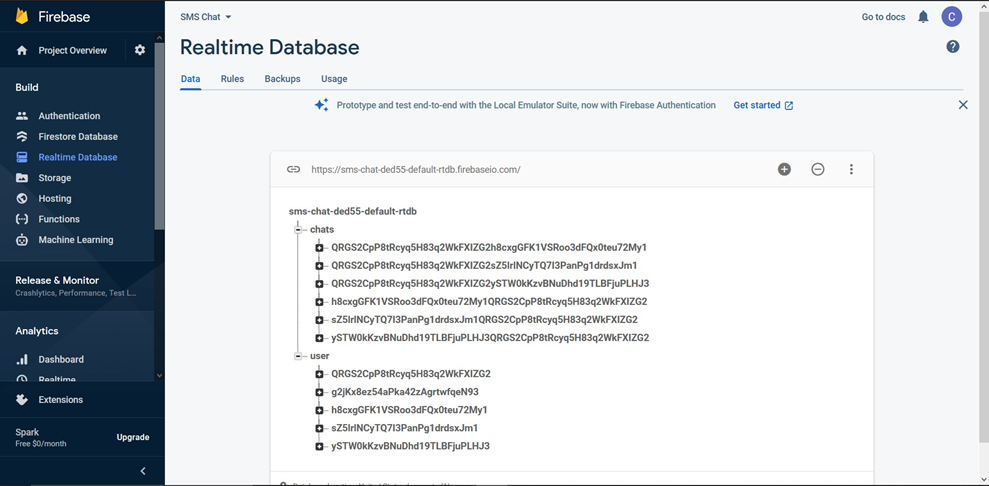Open notifications bell
The image size is (989, 486).
[923, 17]
